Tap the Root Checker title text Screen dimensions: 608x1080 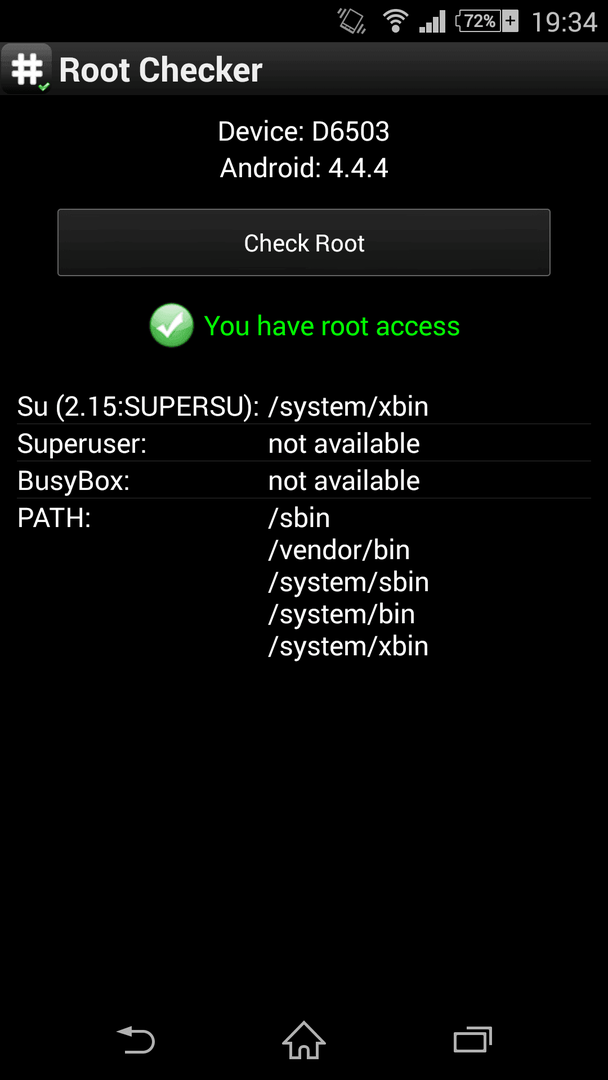tap(160, 70)
